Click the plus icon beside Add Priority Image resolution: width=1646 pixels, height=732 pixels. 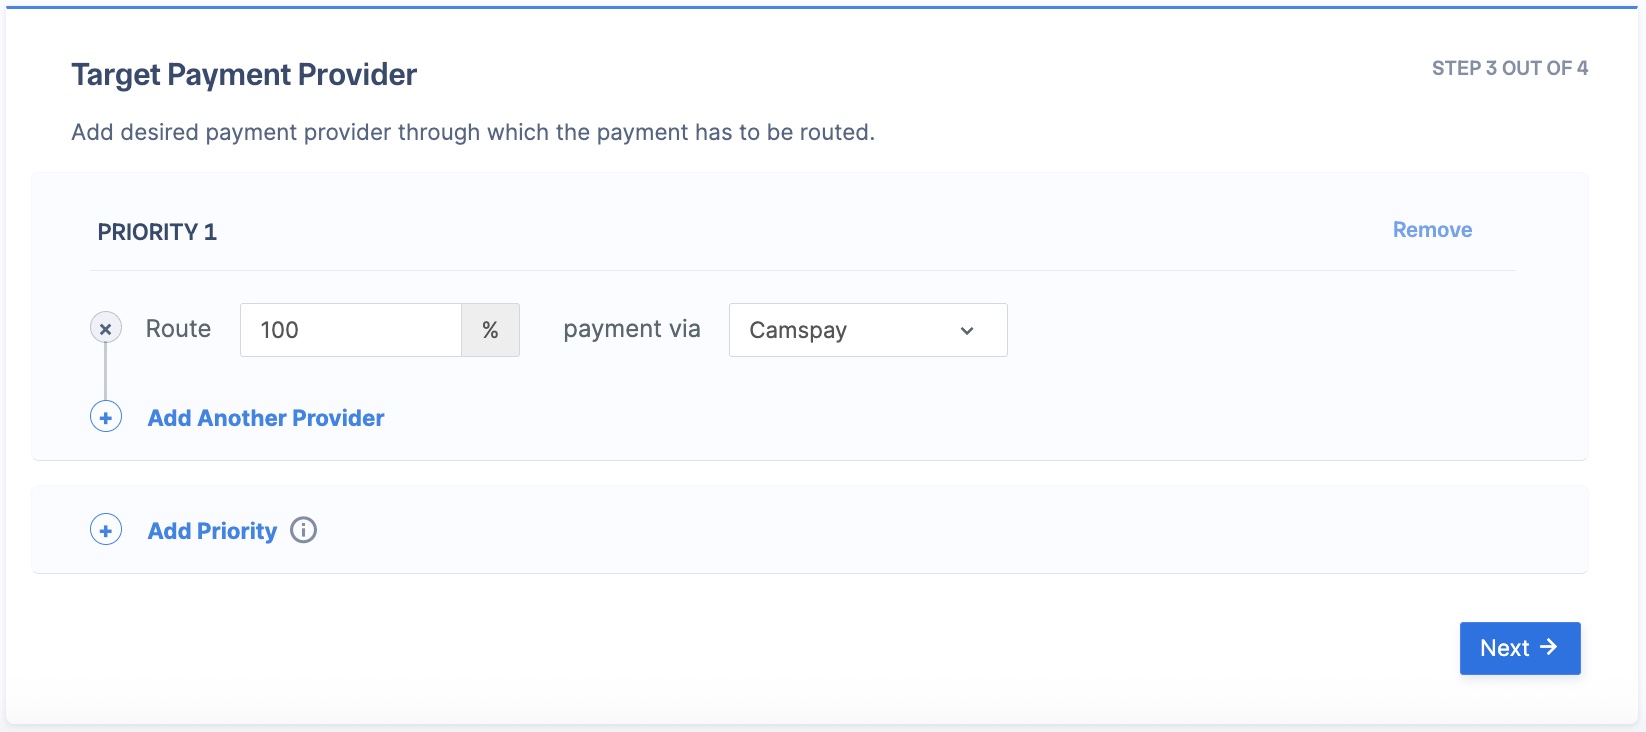click(106, 530)
